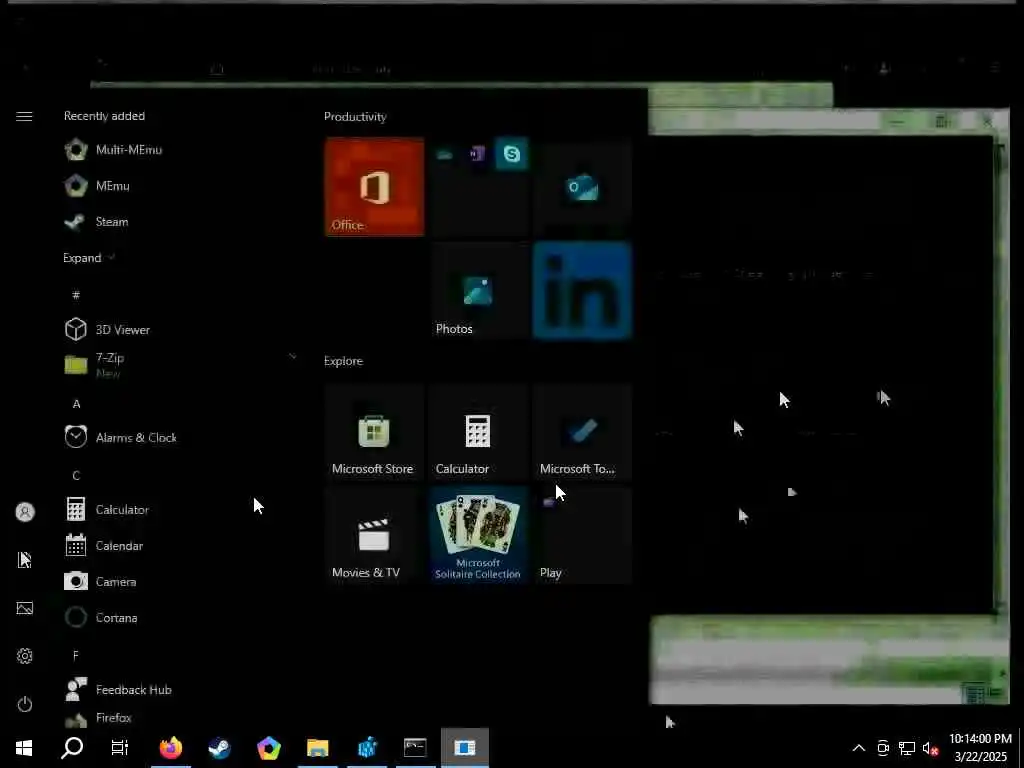Open the Microsoft To Do tile
This screenshot has width=1024, height=768.
(583, 432)
